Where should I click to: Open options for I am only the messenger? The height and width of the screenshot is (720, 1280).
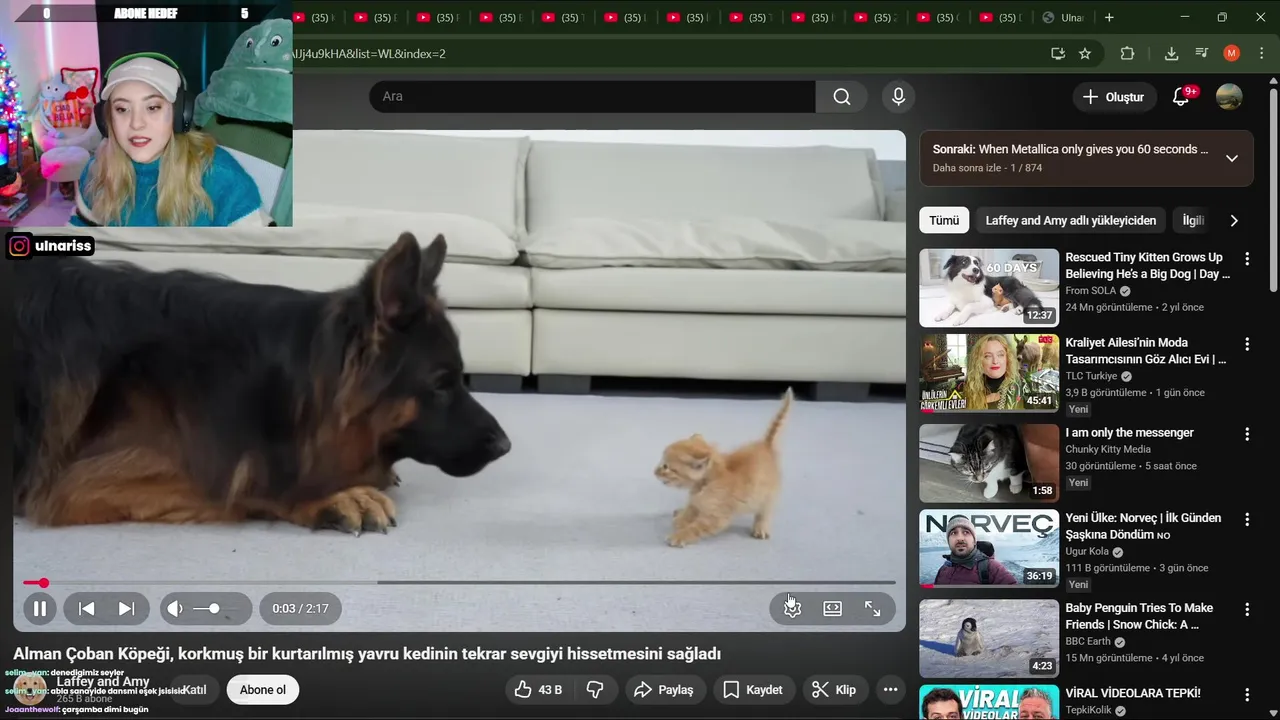1246,434
